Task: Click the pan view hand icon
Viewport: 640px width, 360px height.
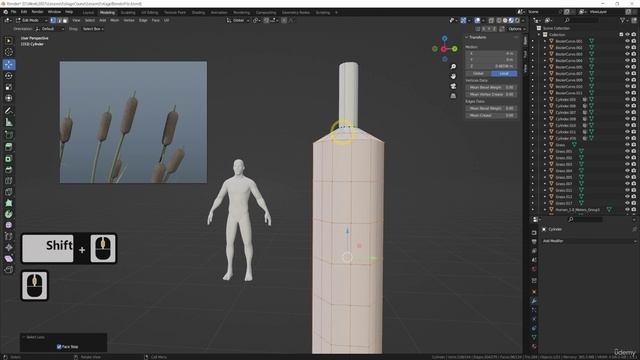Action: click(453, 76)
